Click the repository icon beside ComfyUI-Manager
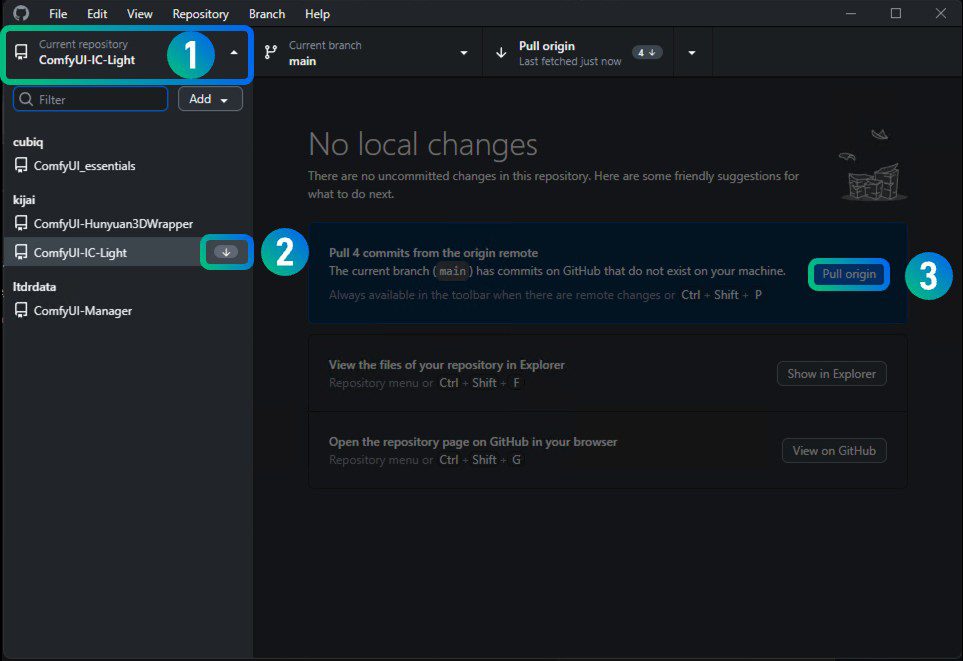The height and width of the screenshot is (661, 963). point(21,310)
